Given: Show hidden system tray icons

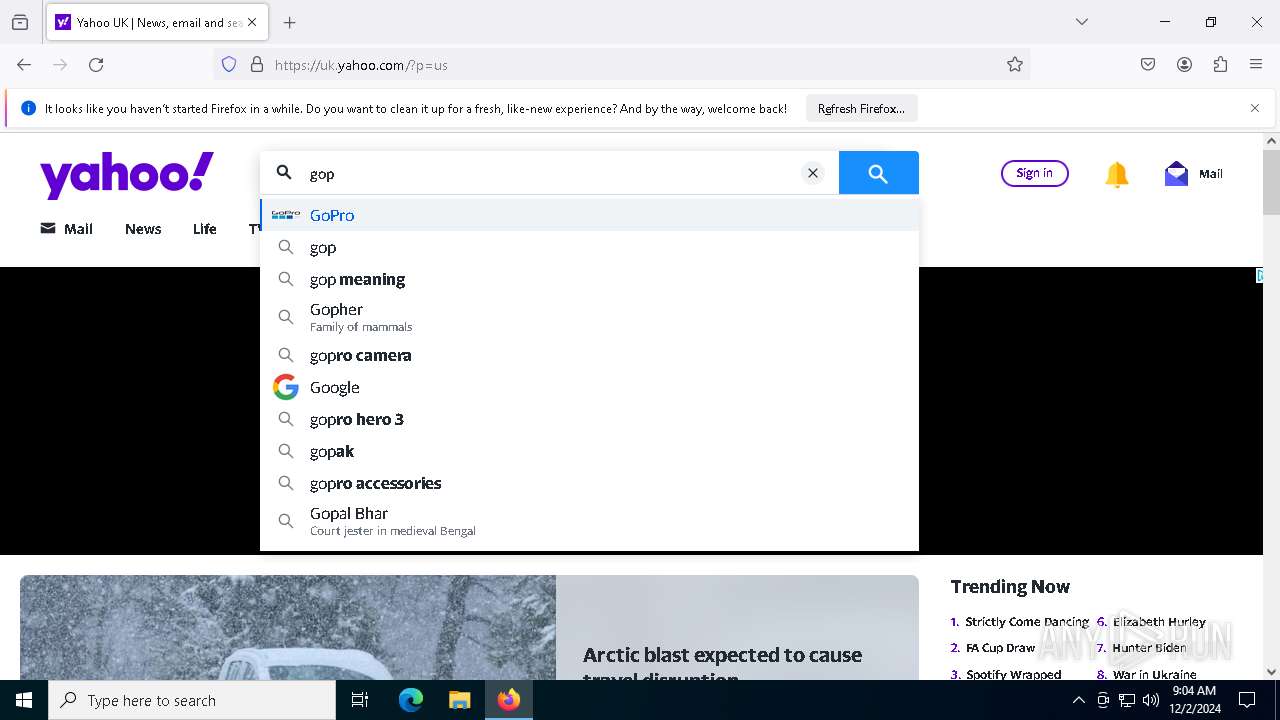Looking at the screenshot, I should point(1078,700).
